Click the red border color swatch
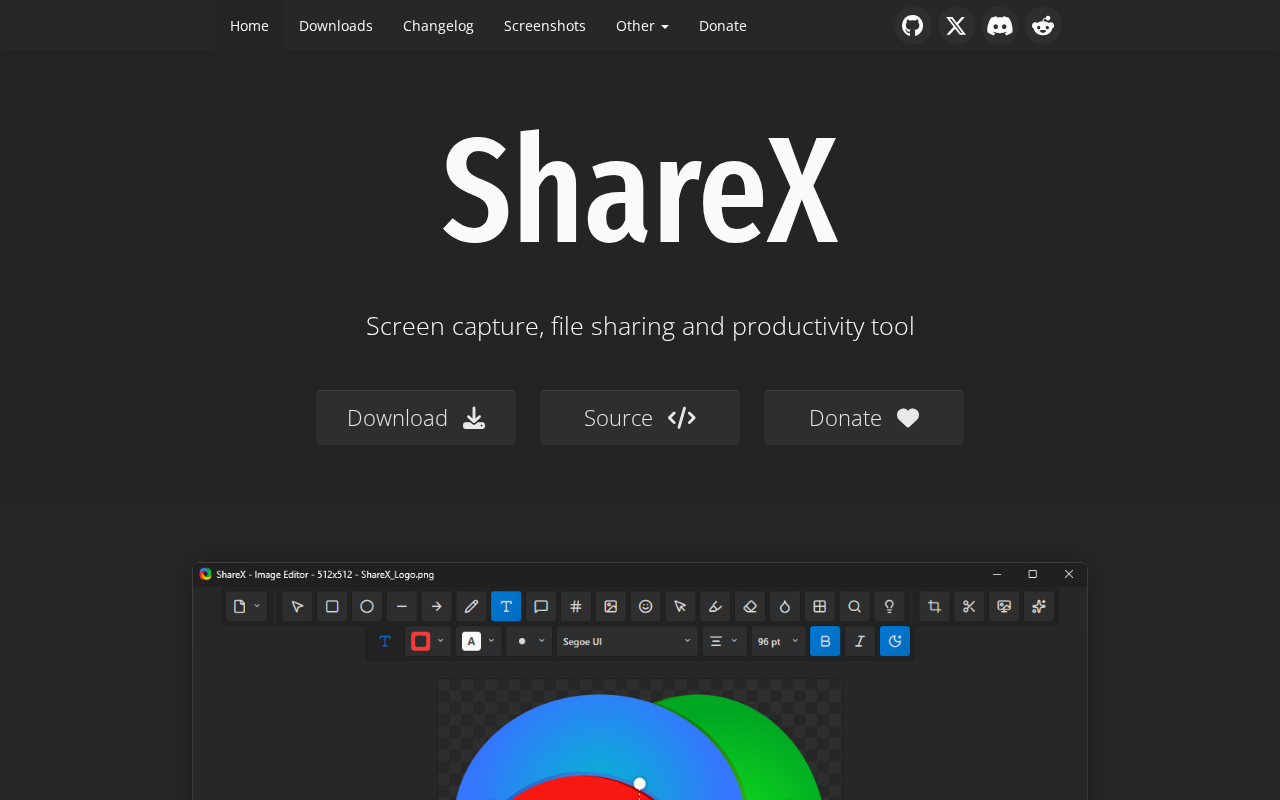The image size is (1280, 800). (421, 641)
